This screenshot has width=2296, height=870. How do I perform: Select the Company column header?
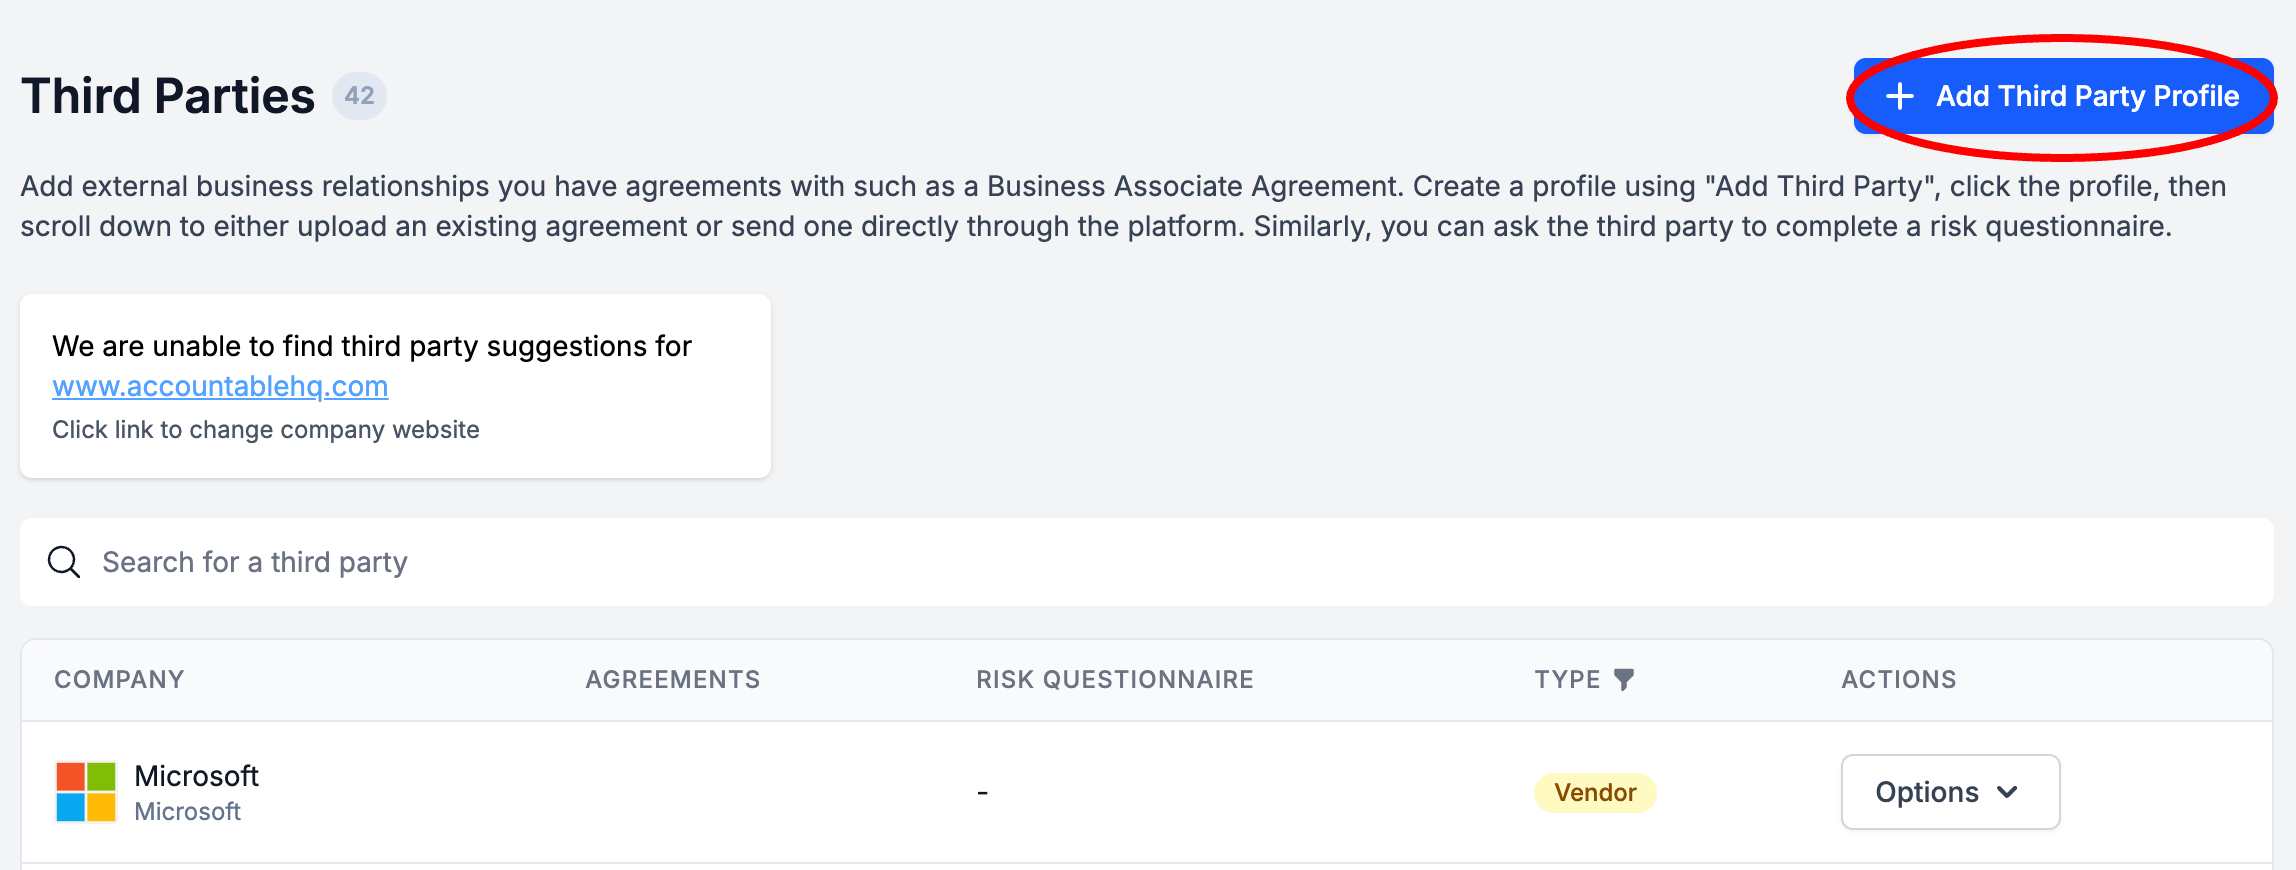[x=119, y=679]
